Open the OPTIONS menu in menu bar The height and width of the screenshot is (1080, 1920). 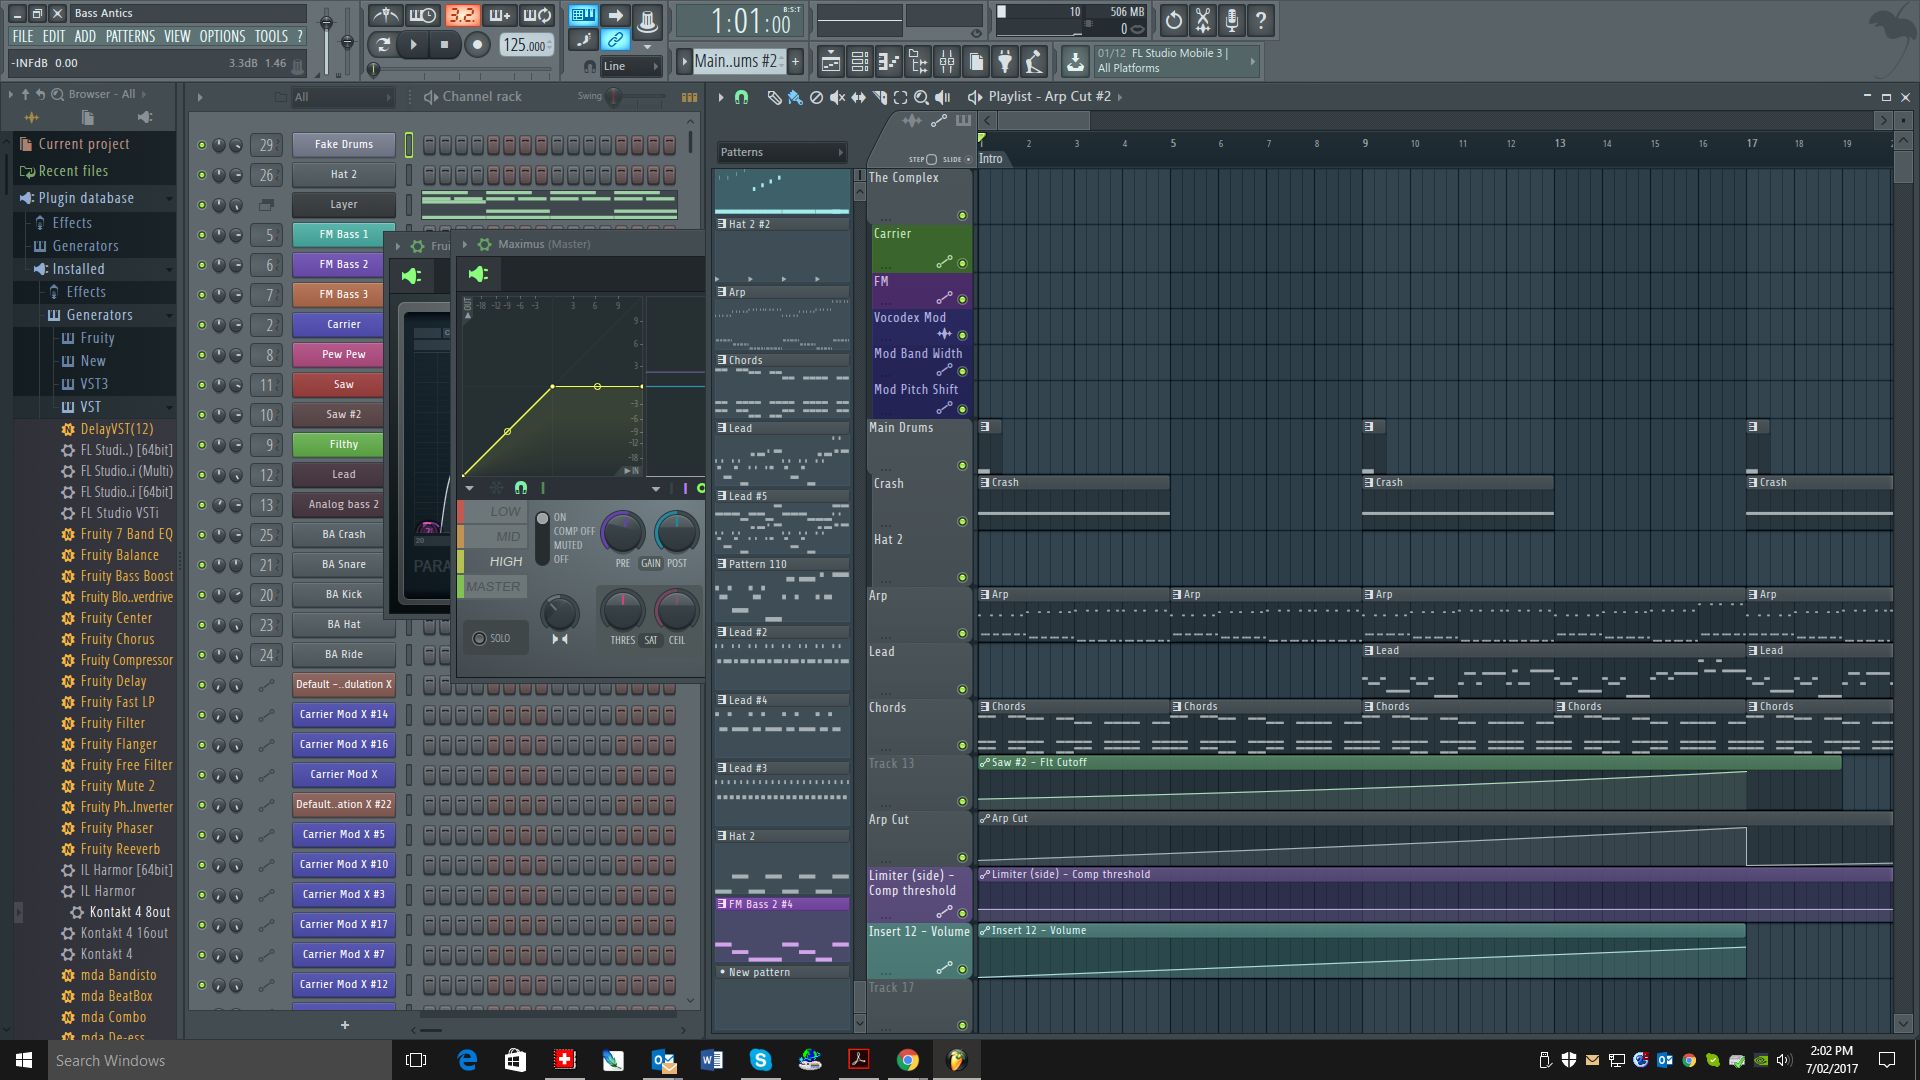(x=222, y=36)
